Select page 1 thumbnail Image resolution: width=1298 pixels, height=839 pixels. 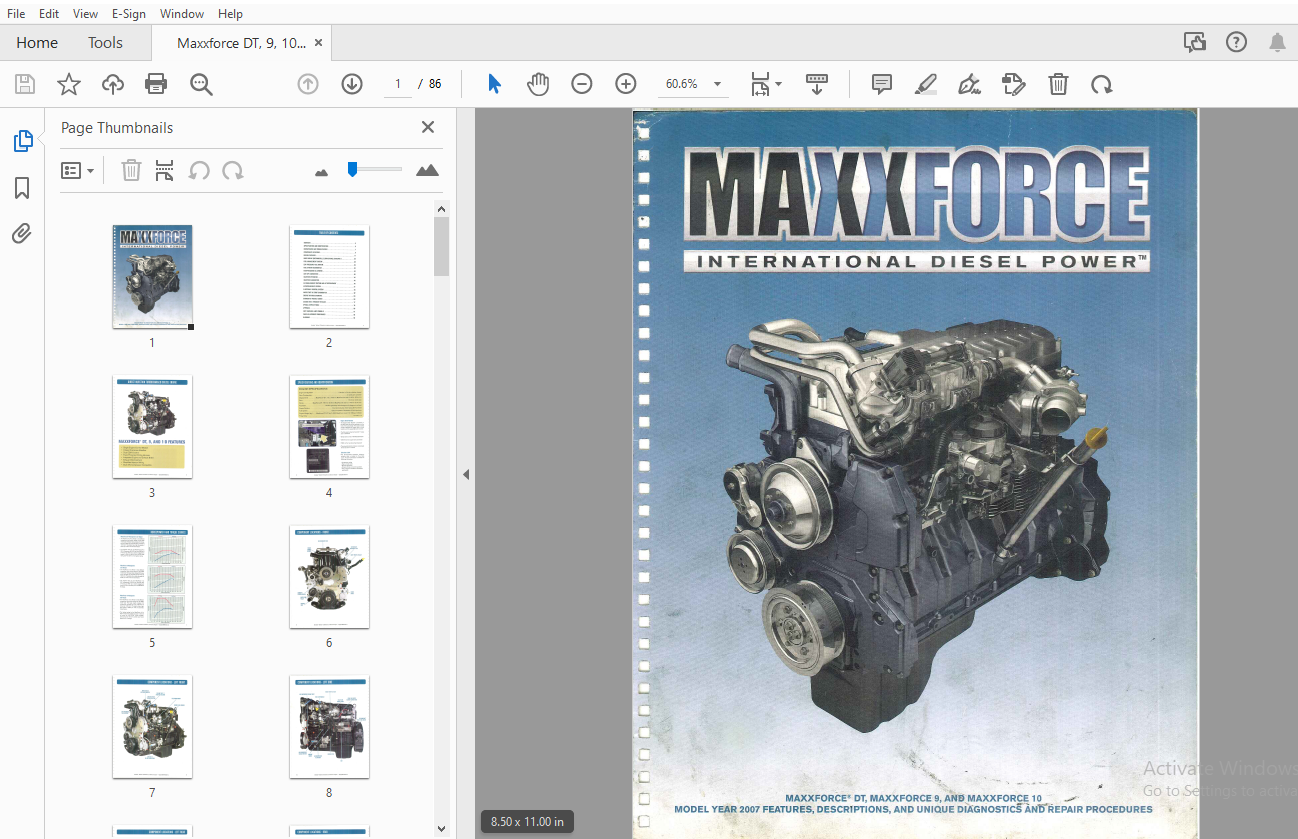tap(152, 277)
